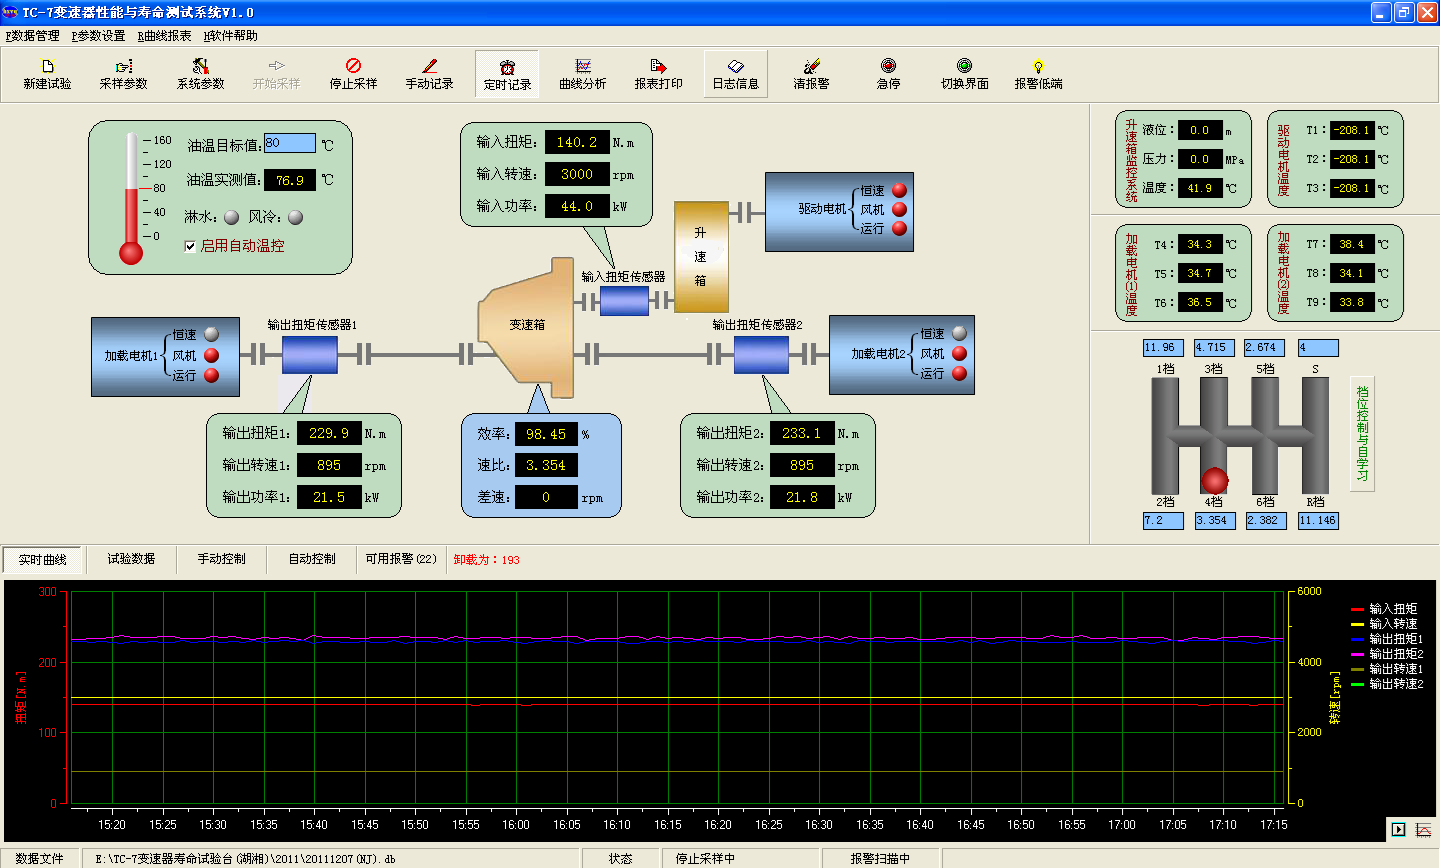Screen dimensions: 1440x868
Task: Click the 报警扫描中 status bar entry
Action: [880, 858]
